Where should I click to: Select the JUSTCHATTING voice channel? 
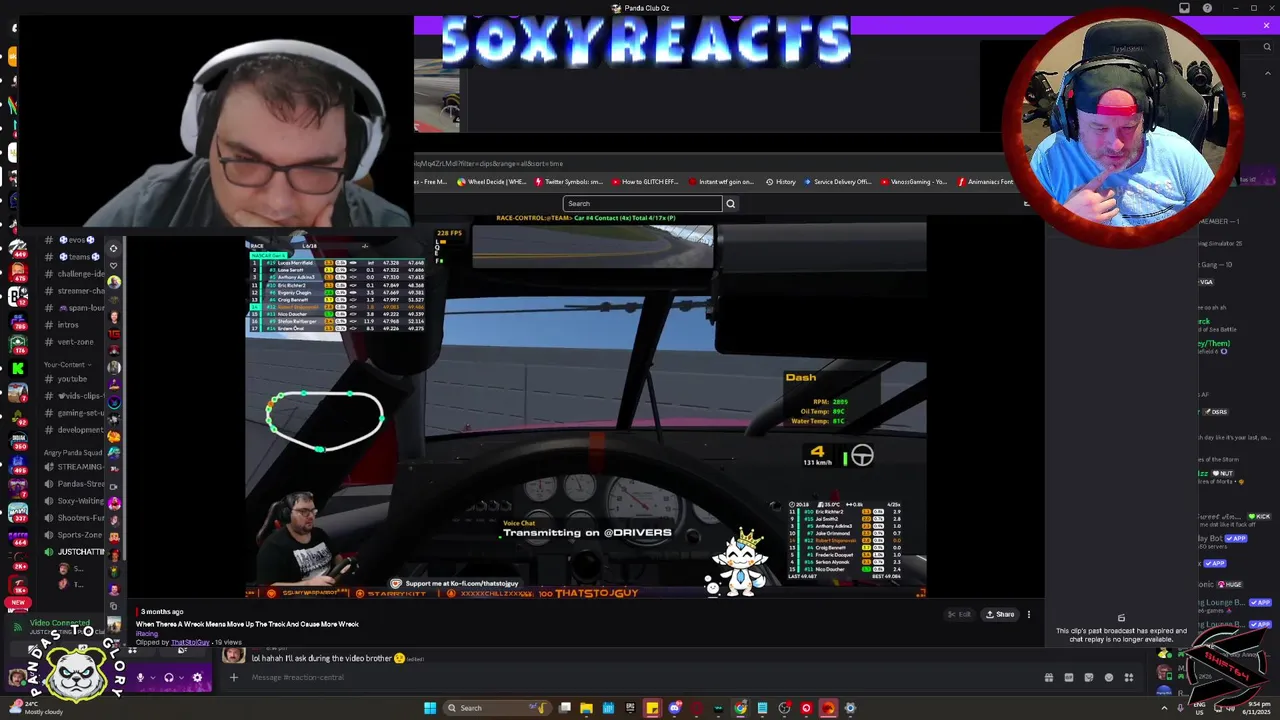[x=76, y=552]
